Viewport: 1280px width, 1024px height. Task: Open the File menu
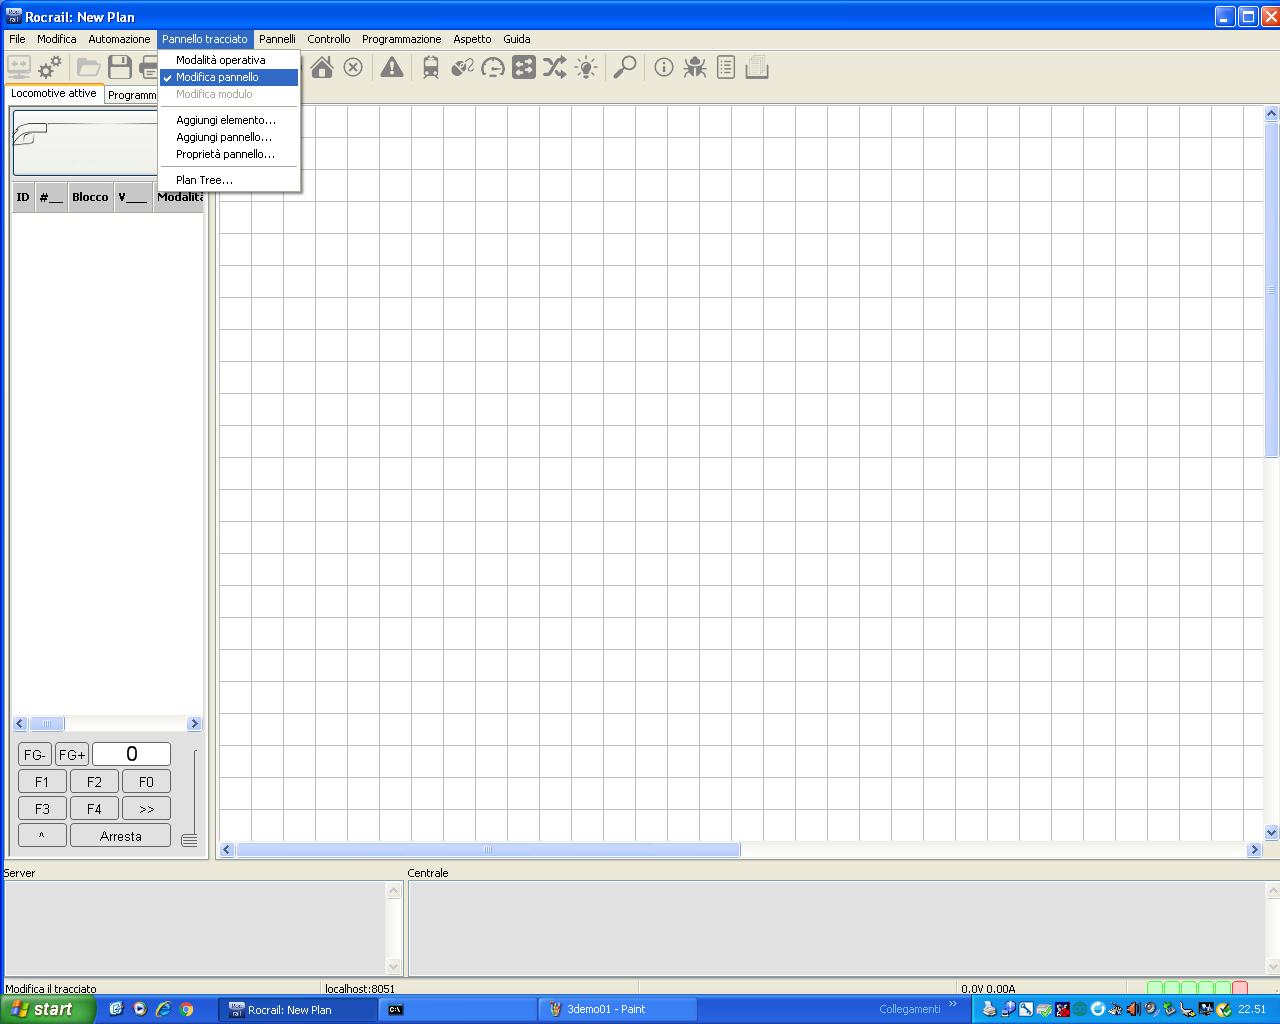click(x=17, y=39)
